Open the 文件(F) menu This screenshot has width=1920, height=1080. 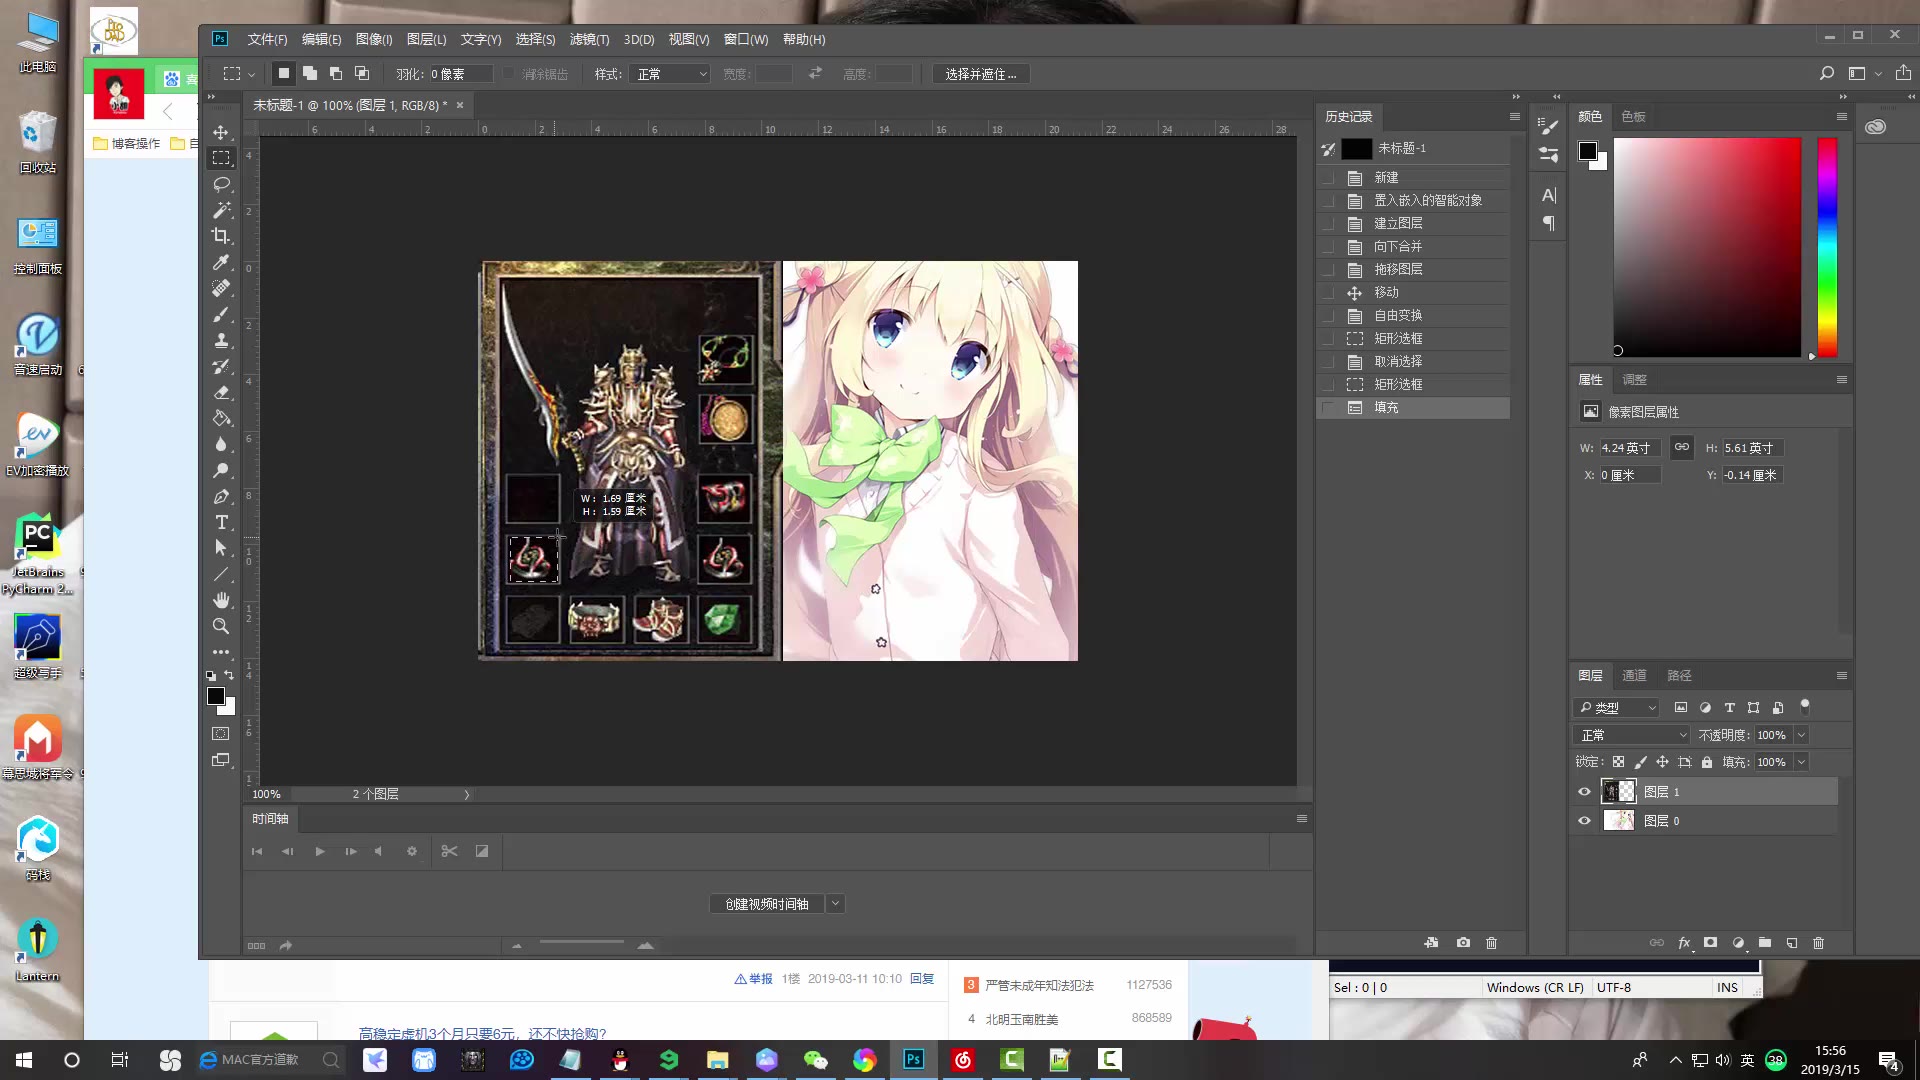pyautogui.click(x=267, y=39)
